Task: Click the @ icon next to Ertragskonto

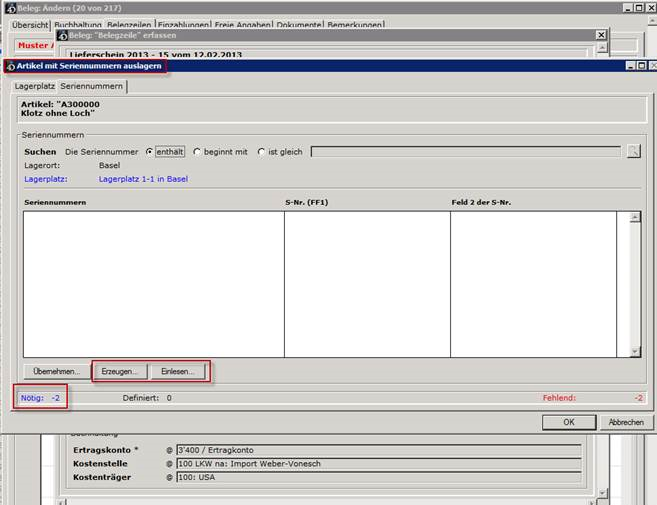Action: 168,450
